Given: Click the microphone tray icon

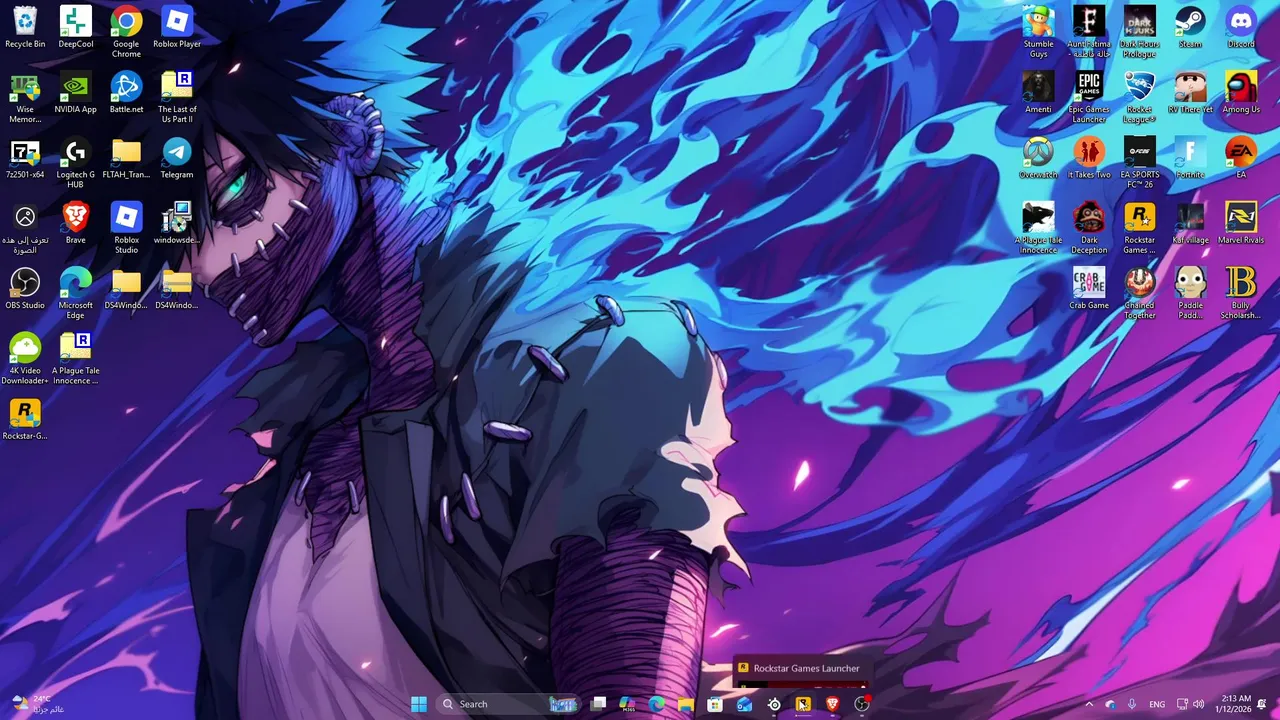Looking at the screenshot, I should pyautogui.click(x=1132, y=704).
